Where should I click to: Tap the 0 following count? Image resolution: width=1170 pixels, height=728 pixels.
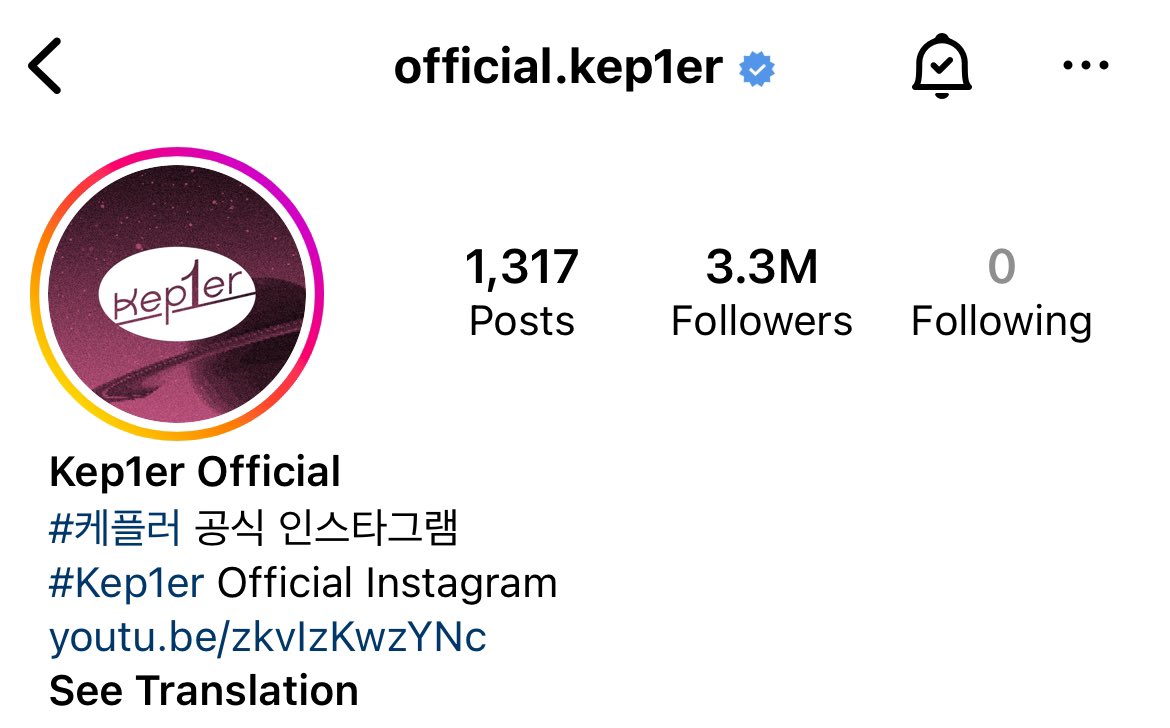[x=1001, y=266]
